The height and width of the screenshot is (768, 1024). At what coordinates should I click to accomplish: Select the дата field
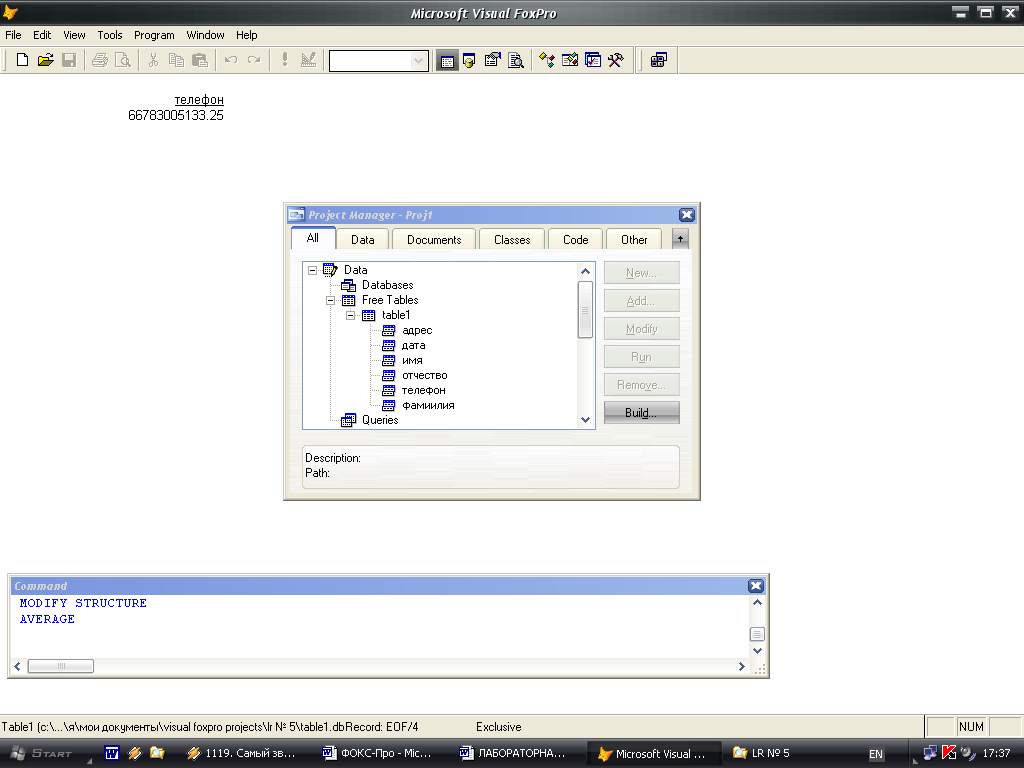click(x=413, y=345)
